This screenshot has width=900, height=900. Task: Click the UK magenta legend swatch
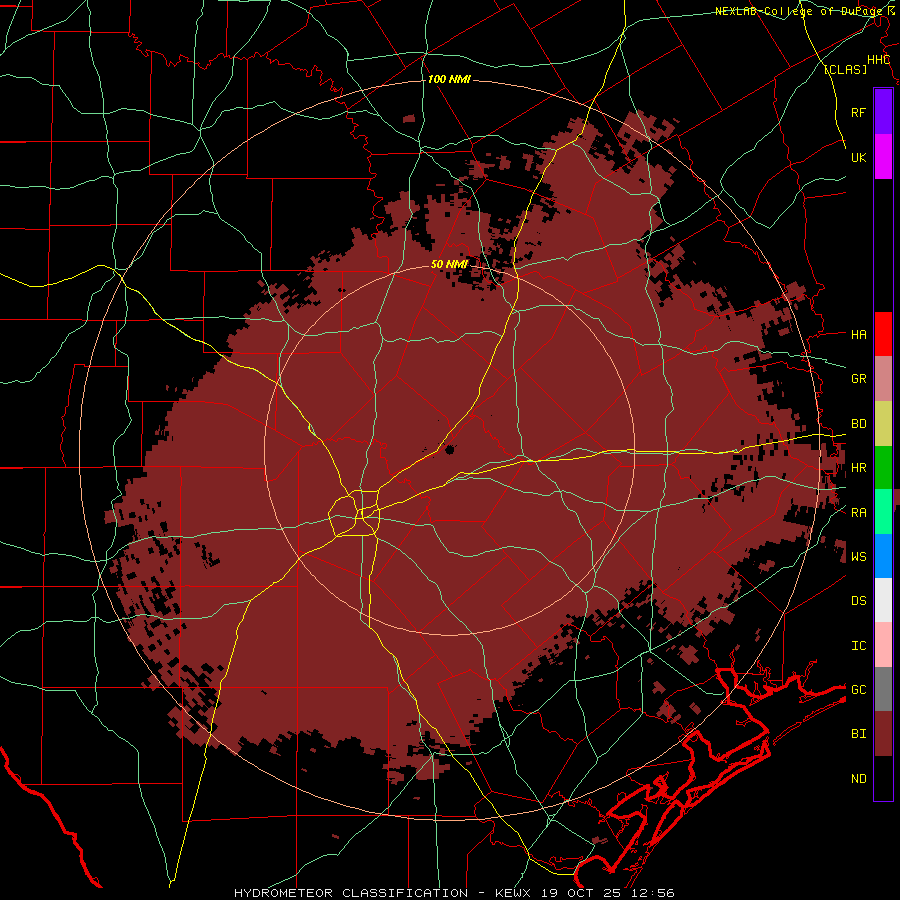[883, 157]
